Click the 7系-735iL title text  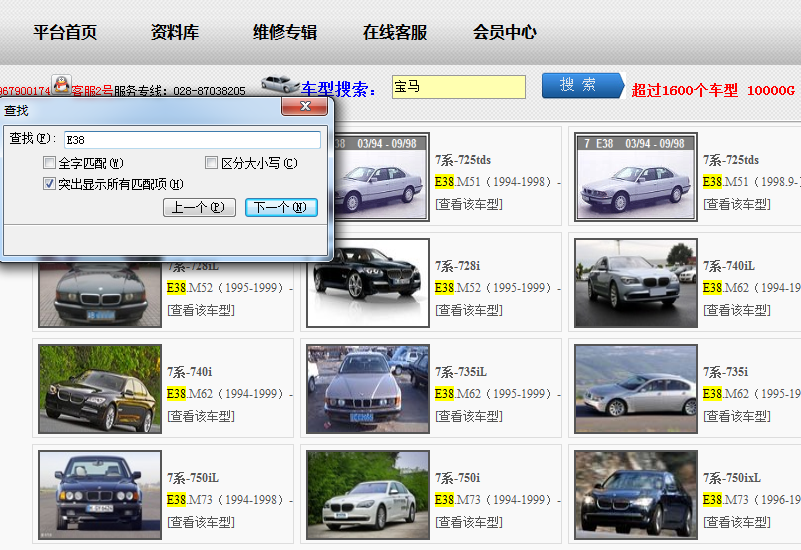pos(461,372)
